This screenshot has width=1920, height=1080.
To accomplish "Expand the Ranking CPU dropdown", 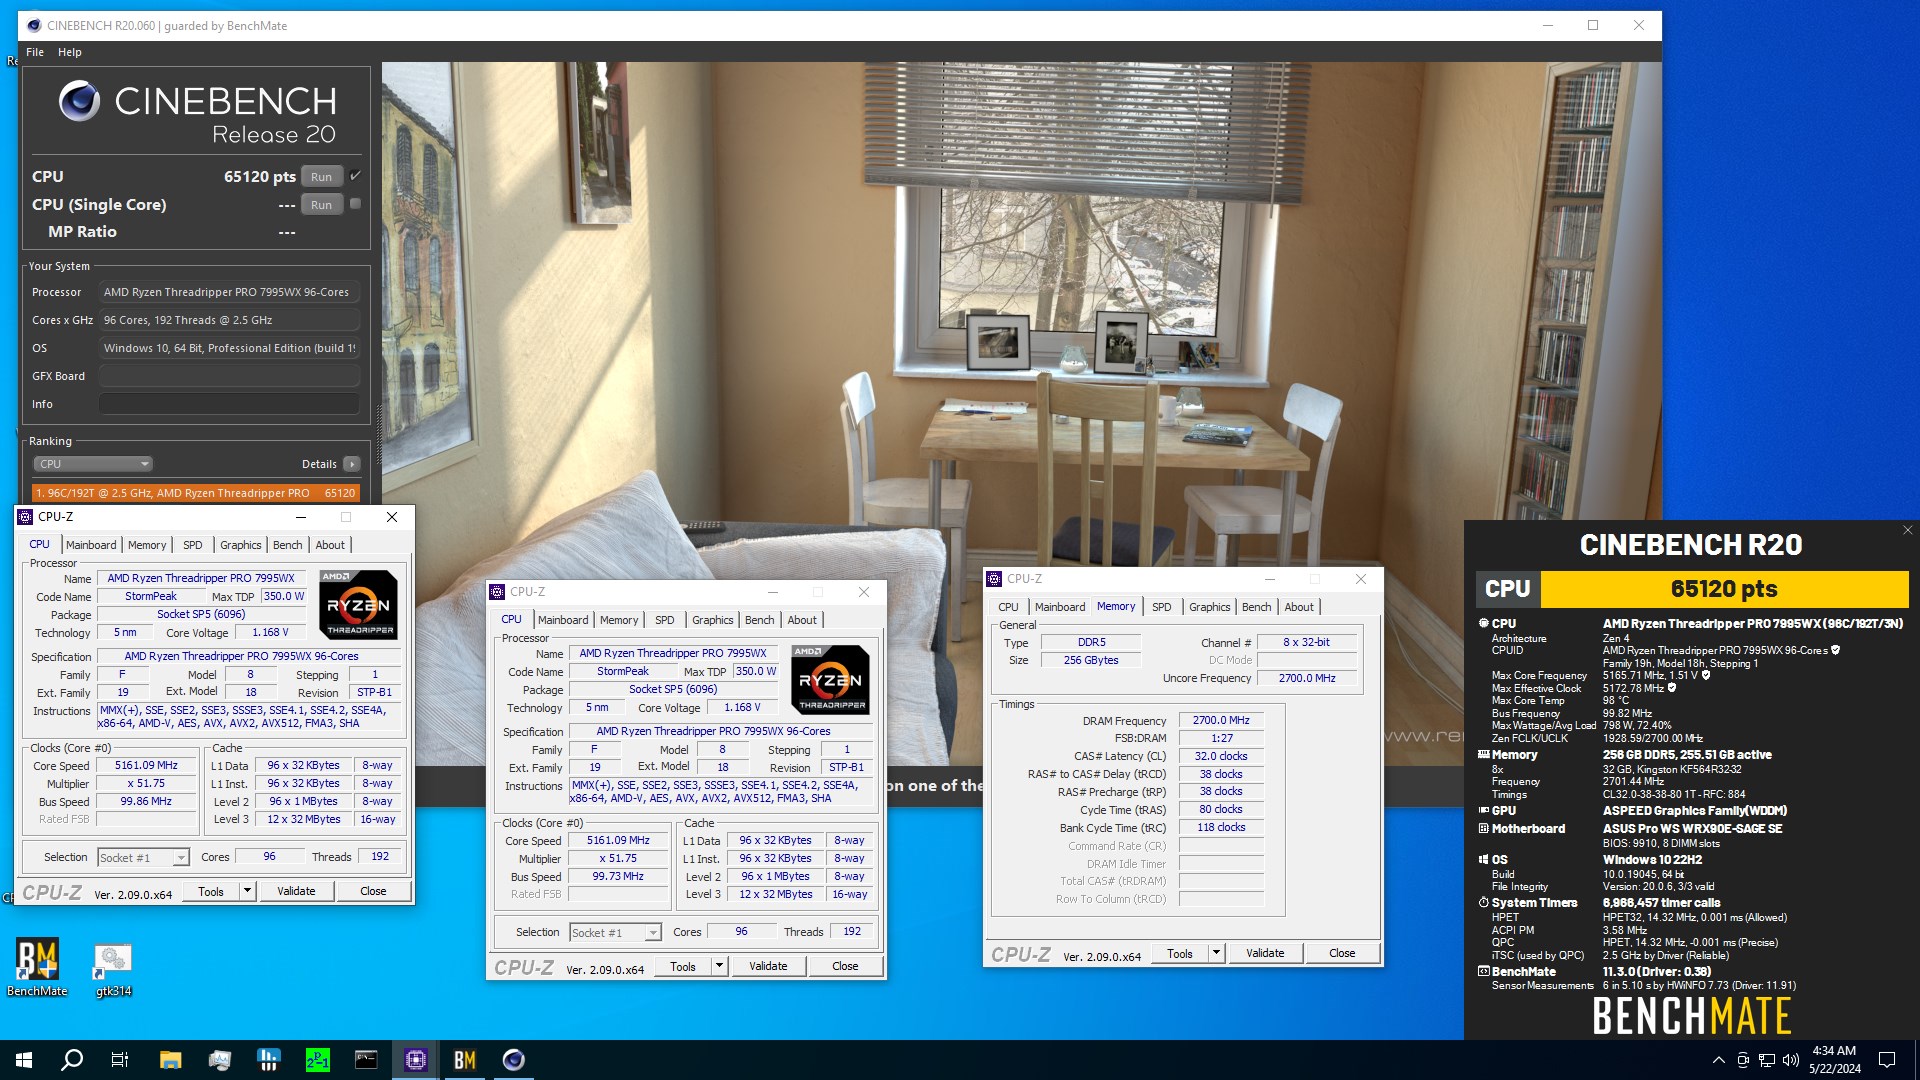I will [x=93, y=464].
